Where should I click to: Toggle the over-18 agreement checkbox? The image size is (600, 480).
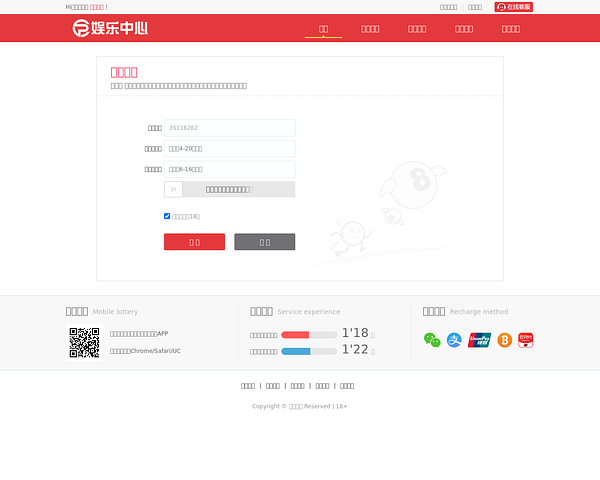point(167,216)
